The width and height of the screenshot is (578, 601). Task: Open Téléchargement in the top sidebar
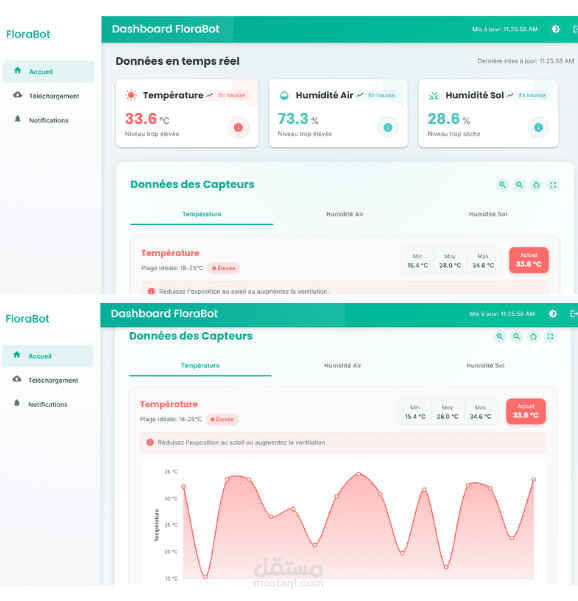pyautogui.click(x=49, y=96)
